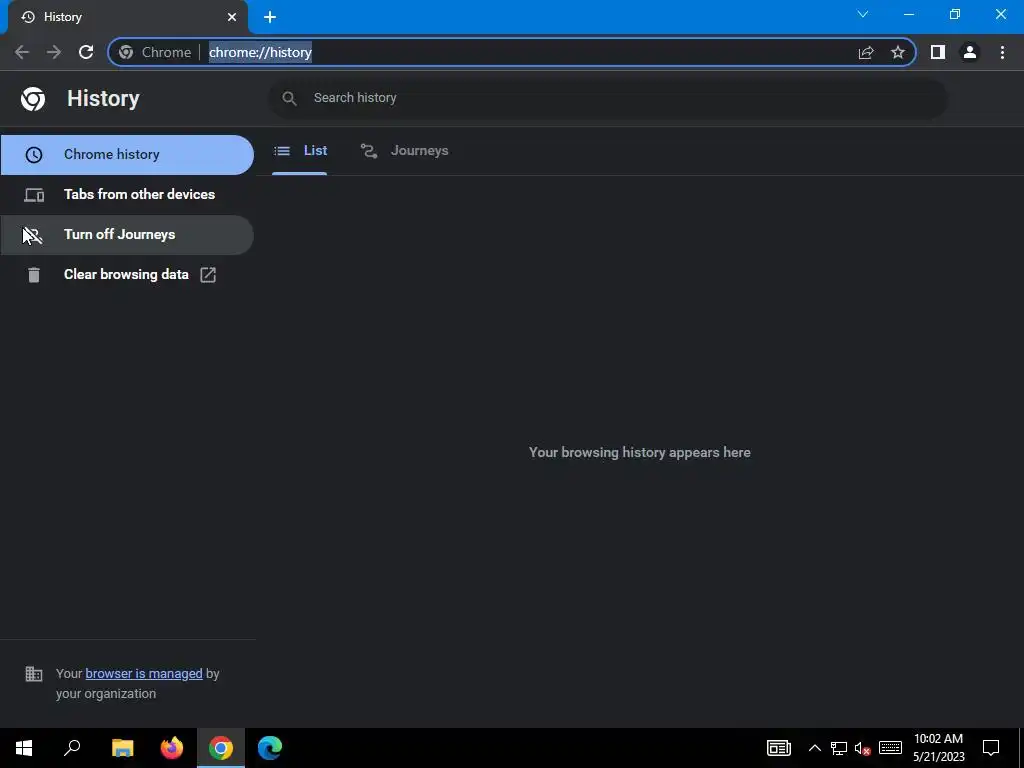
Task: Switch to the Journeys tab
Action: coord(405,151)
